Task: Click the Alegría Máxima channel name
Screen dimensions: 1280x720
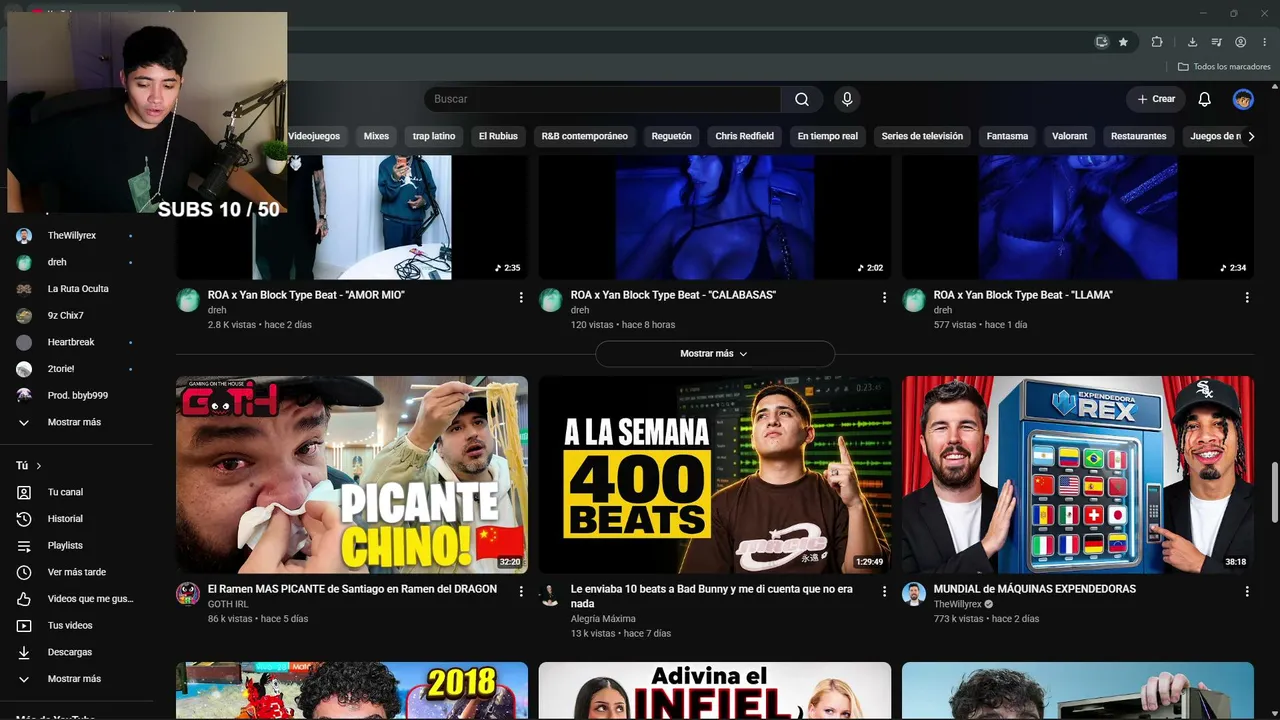Action: click(603, 619)
